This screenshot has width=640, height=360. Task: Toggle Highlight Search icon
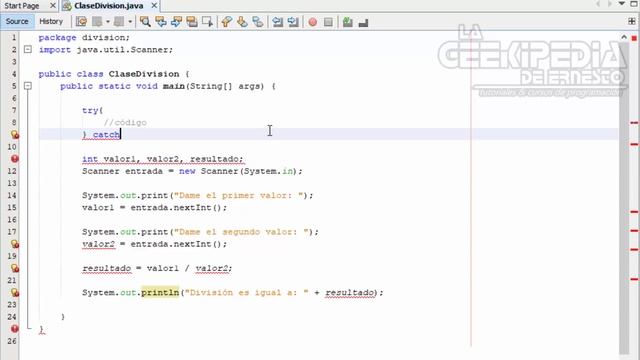pyautogui.click(x=191, y=22)
